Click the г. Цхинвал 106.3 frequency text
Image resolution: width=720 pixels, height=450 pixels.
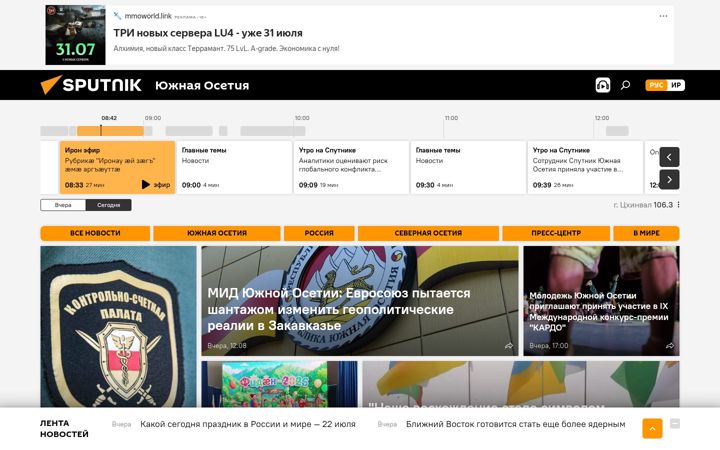pyautogui.click(x=643, y=205)
